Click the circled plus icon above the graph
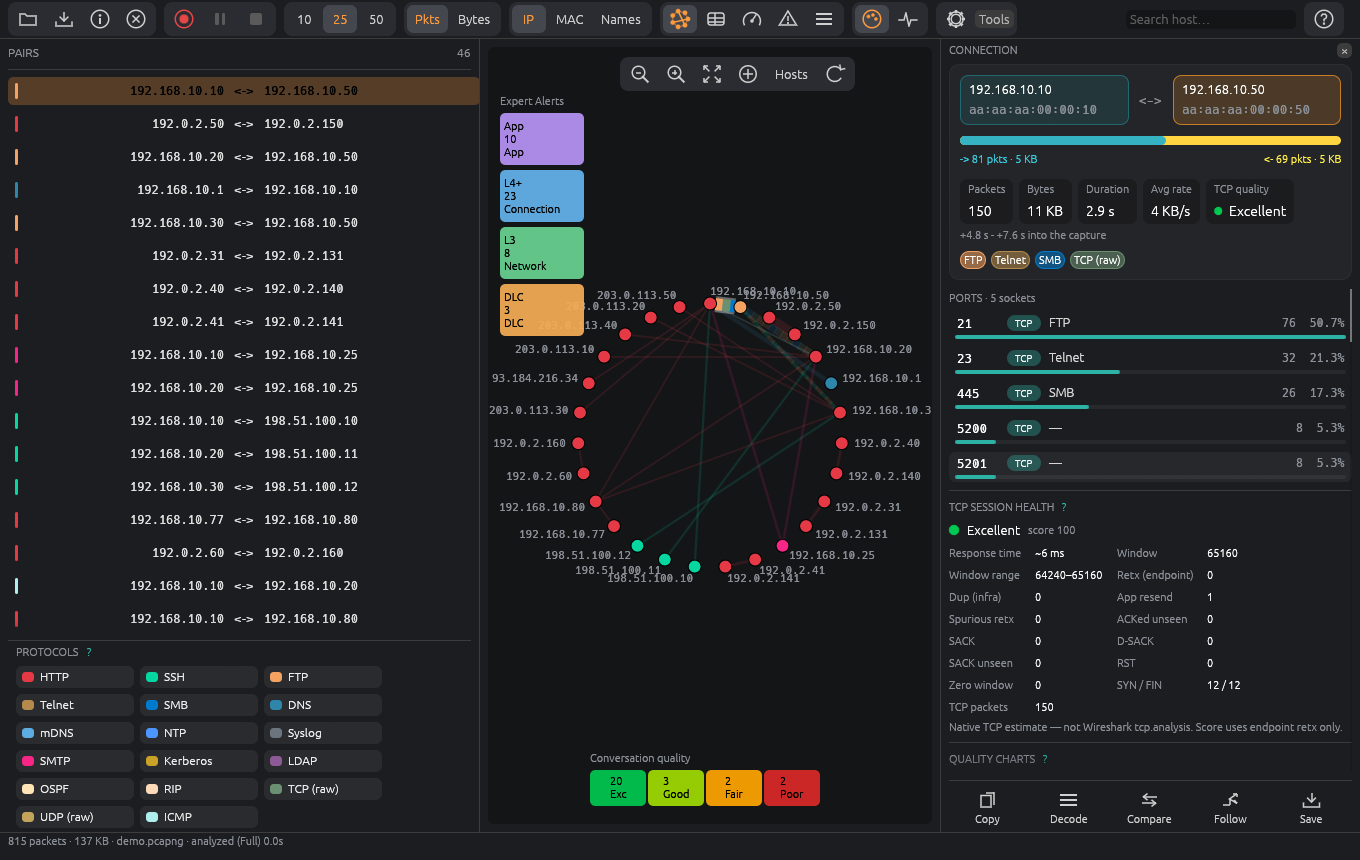1360x860 pixels. click(748, 74)
